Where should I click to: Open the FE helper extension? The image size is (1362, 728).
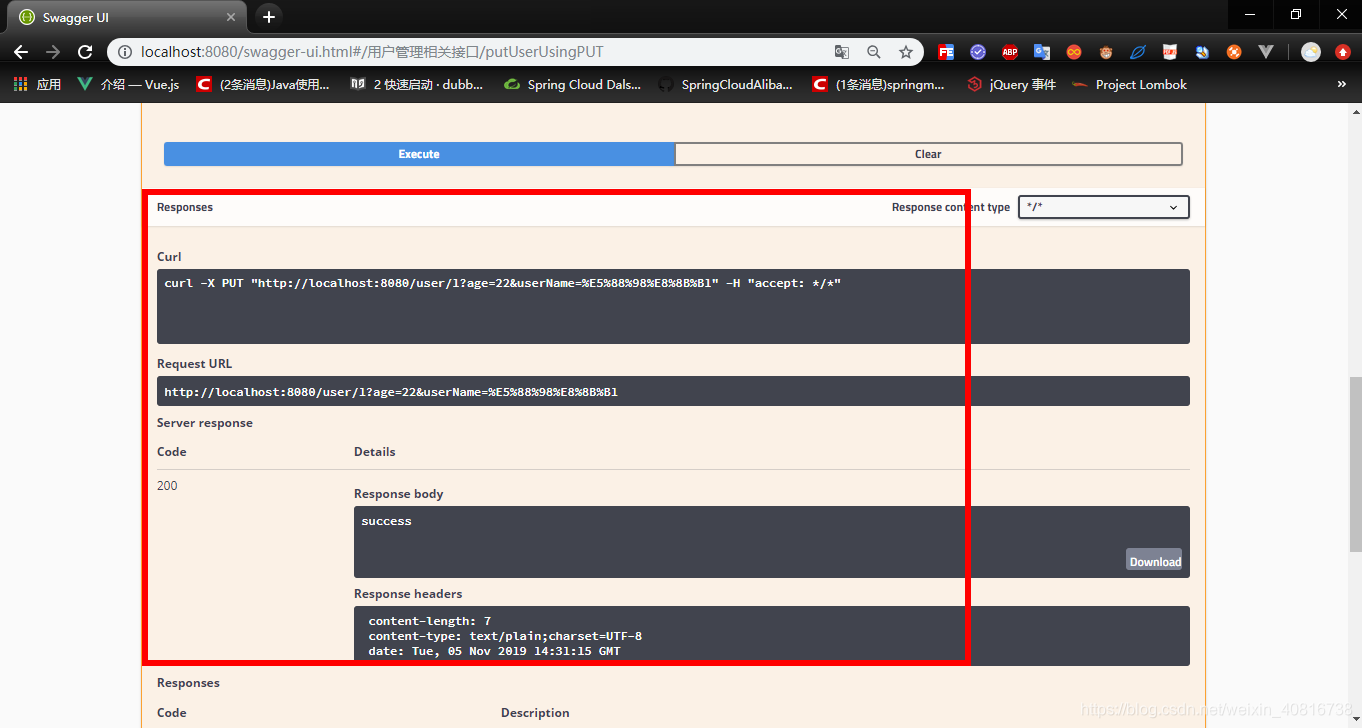pos(946,52)
